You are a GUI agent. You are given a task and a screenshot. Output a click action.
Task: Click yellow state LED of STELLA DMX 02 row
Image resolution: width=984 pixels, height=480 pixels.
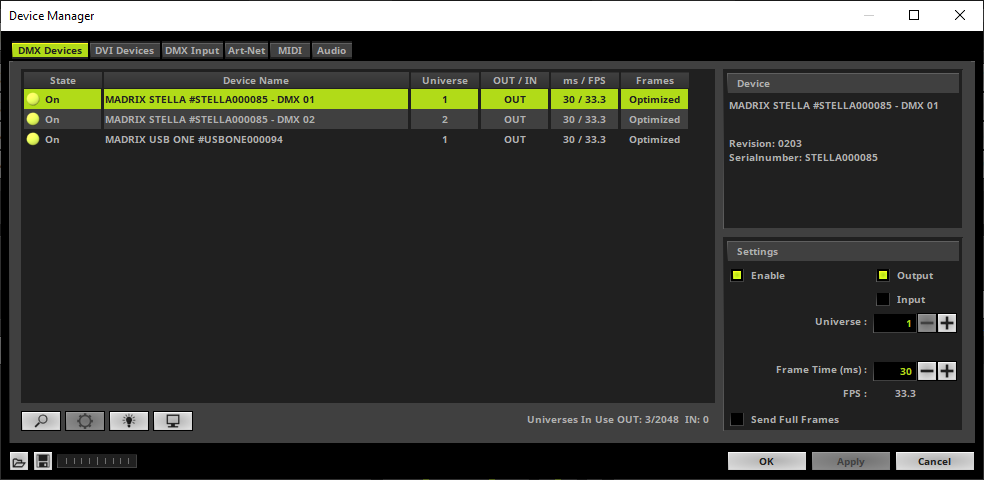[33, 119]
